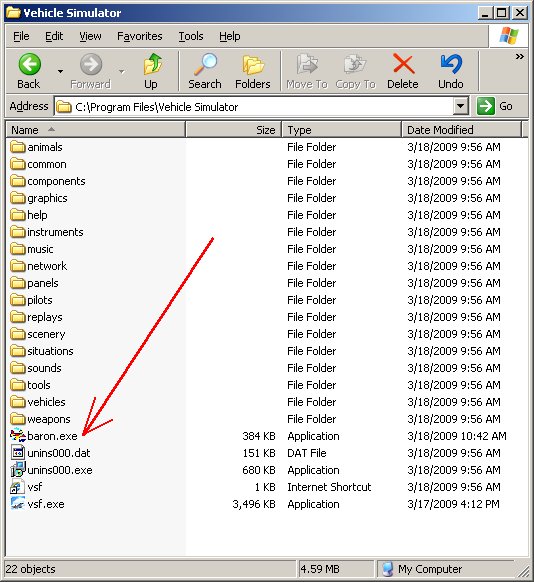Click the Delete toolbar button
This screenshot has width=534, height=582.
pos(403,71)
